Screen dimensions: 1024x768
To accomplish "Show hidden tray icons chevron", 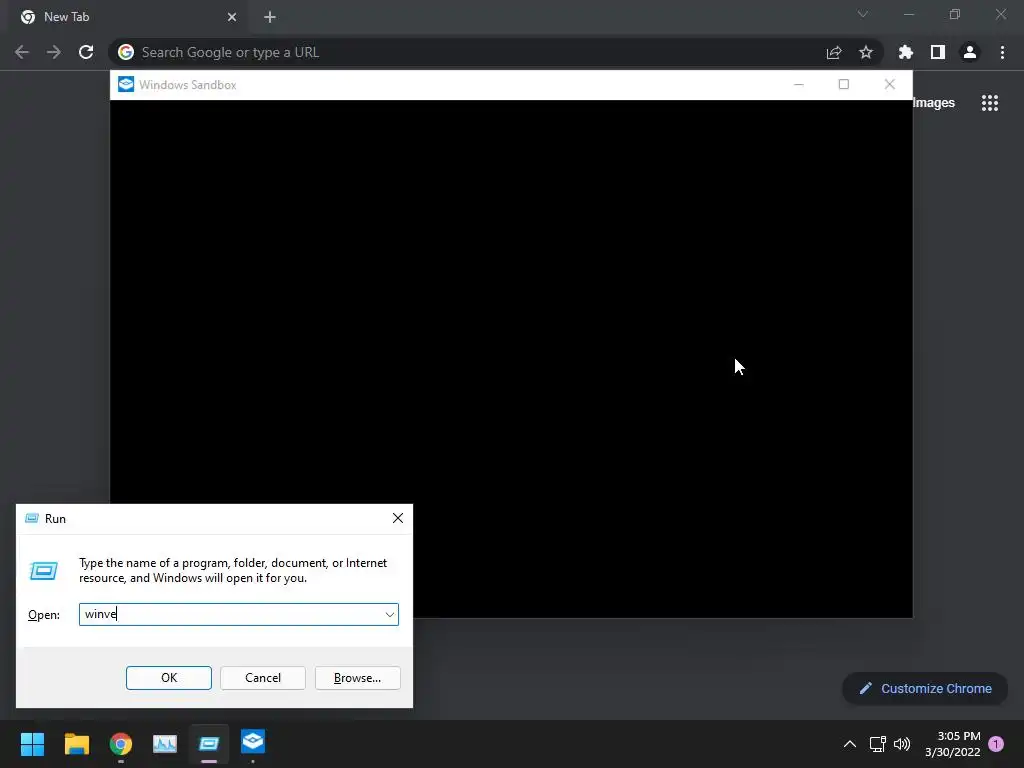I will click(x=850, y=744).
